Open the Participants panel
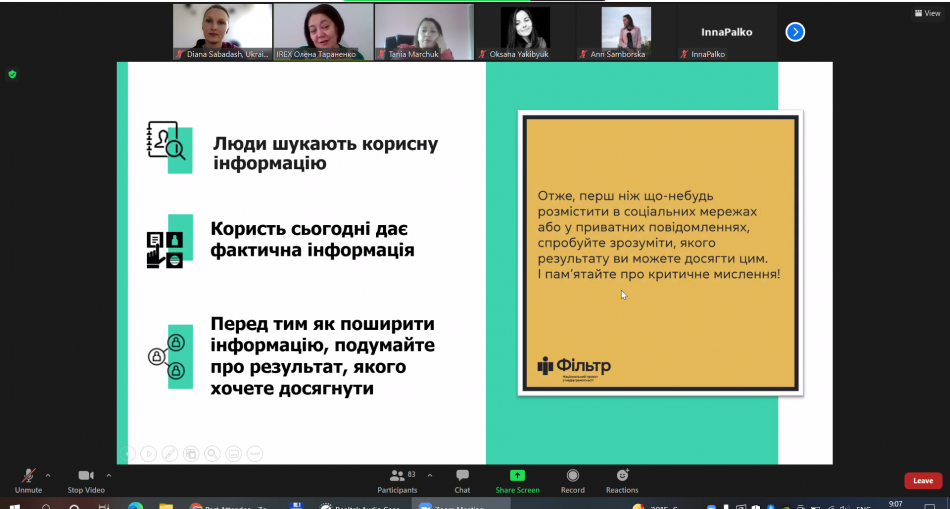This screenshot has width=950, height=509. (396, 476)
